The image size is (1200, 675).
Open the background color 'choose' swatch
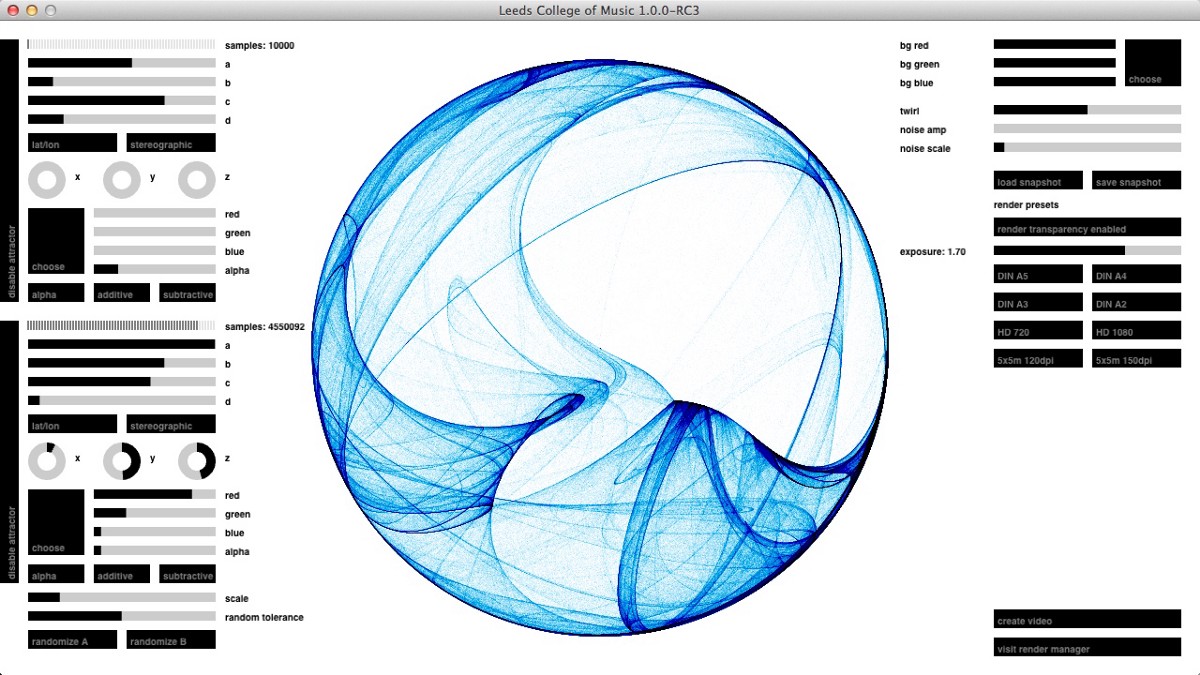click(x=1152, y=62)
